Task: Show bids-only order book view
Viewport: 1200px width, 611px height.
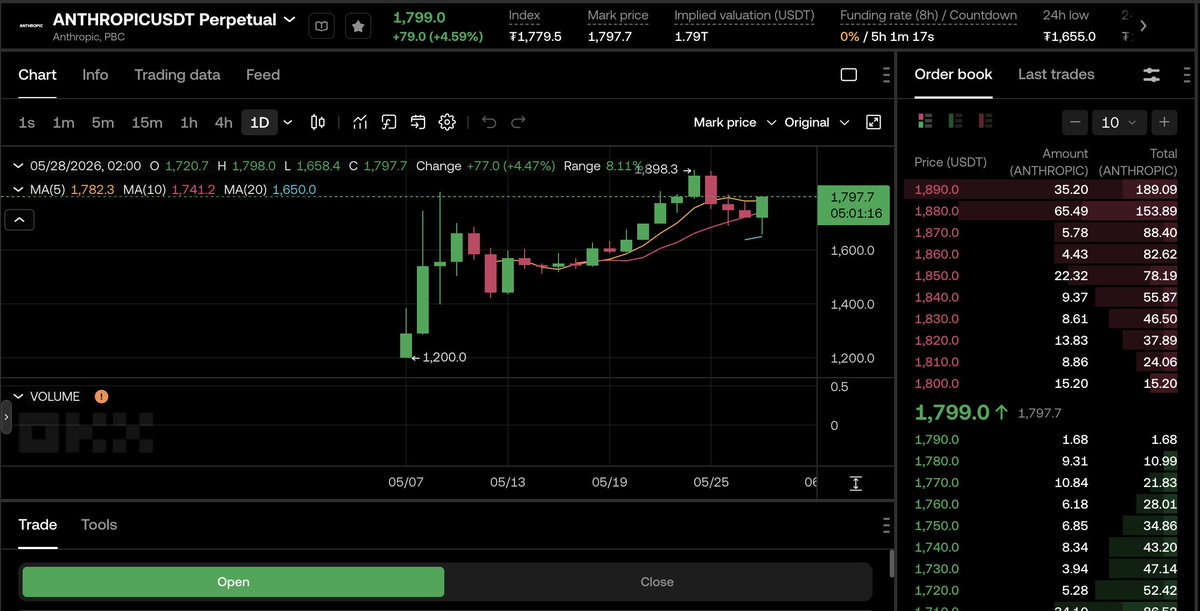Action: [x=955, y=121]
